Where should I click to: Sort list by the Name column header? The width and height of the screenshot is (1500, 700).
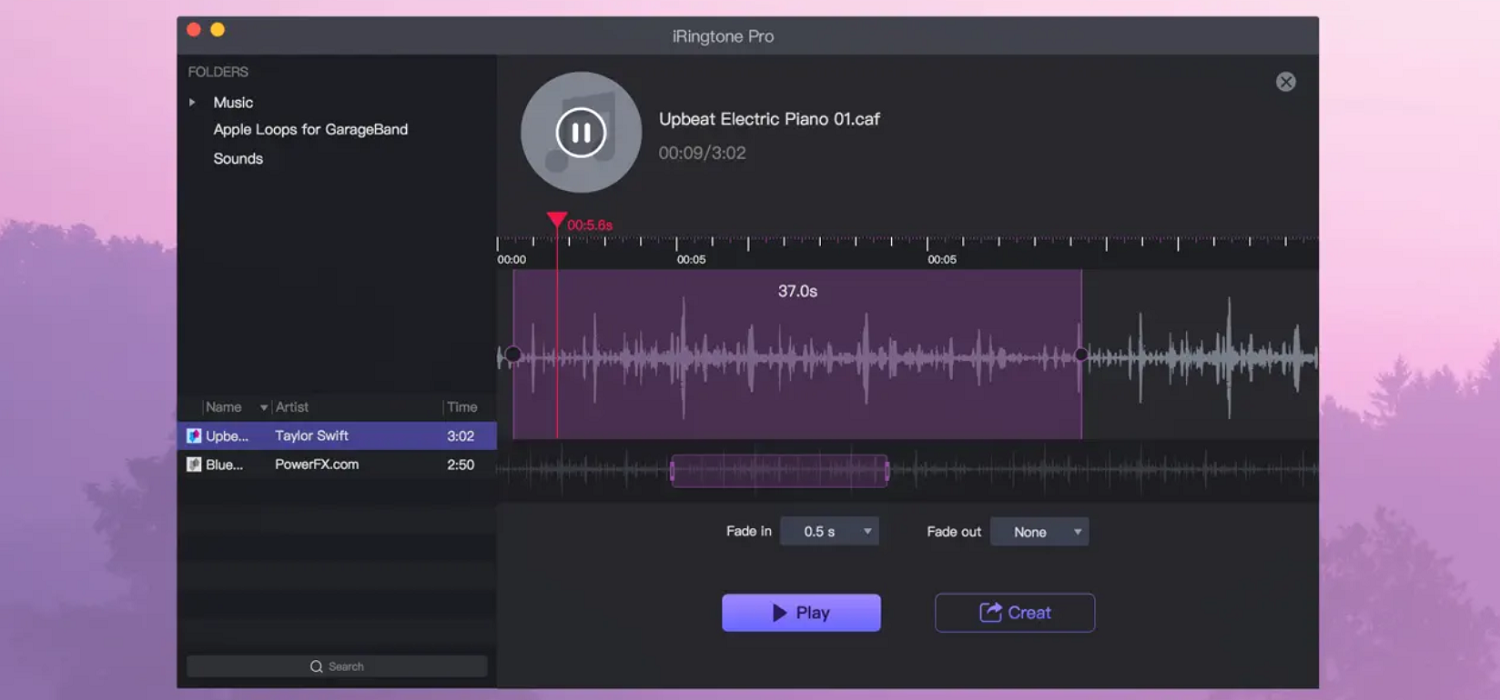click(224, 407)
